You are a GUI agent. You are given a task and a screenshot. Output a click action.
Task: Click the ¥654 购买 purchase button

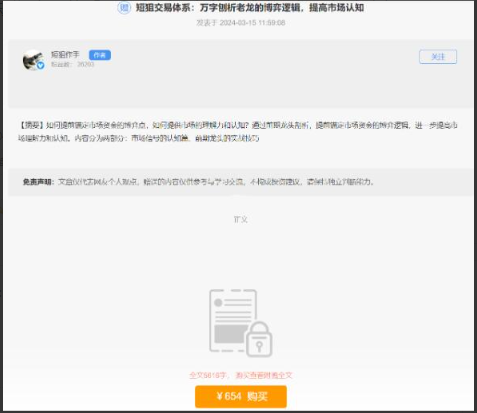(x=241, y=396)
